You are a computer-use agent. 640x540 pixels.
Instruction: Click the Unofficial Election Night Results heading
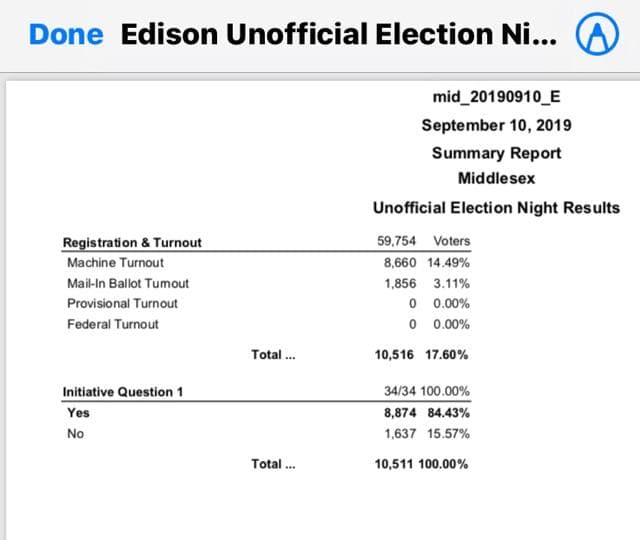pyautogui.click(x=496, y=208)
